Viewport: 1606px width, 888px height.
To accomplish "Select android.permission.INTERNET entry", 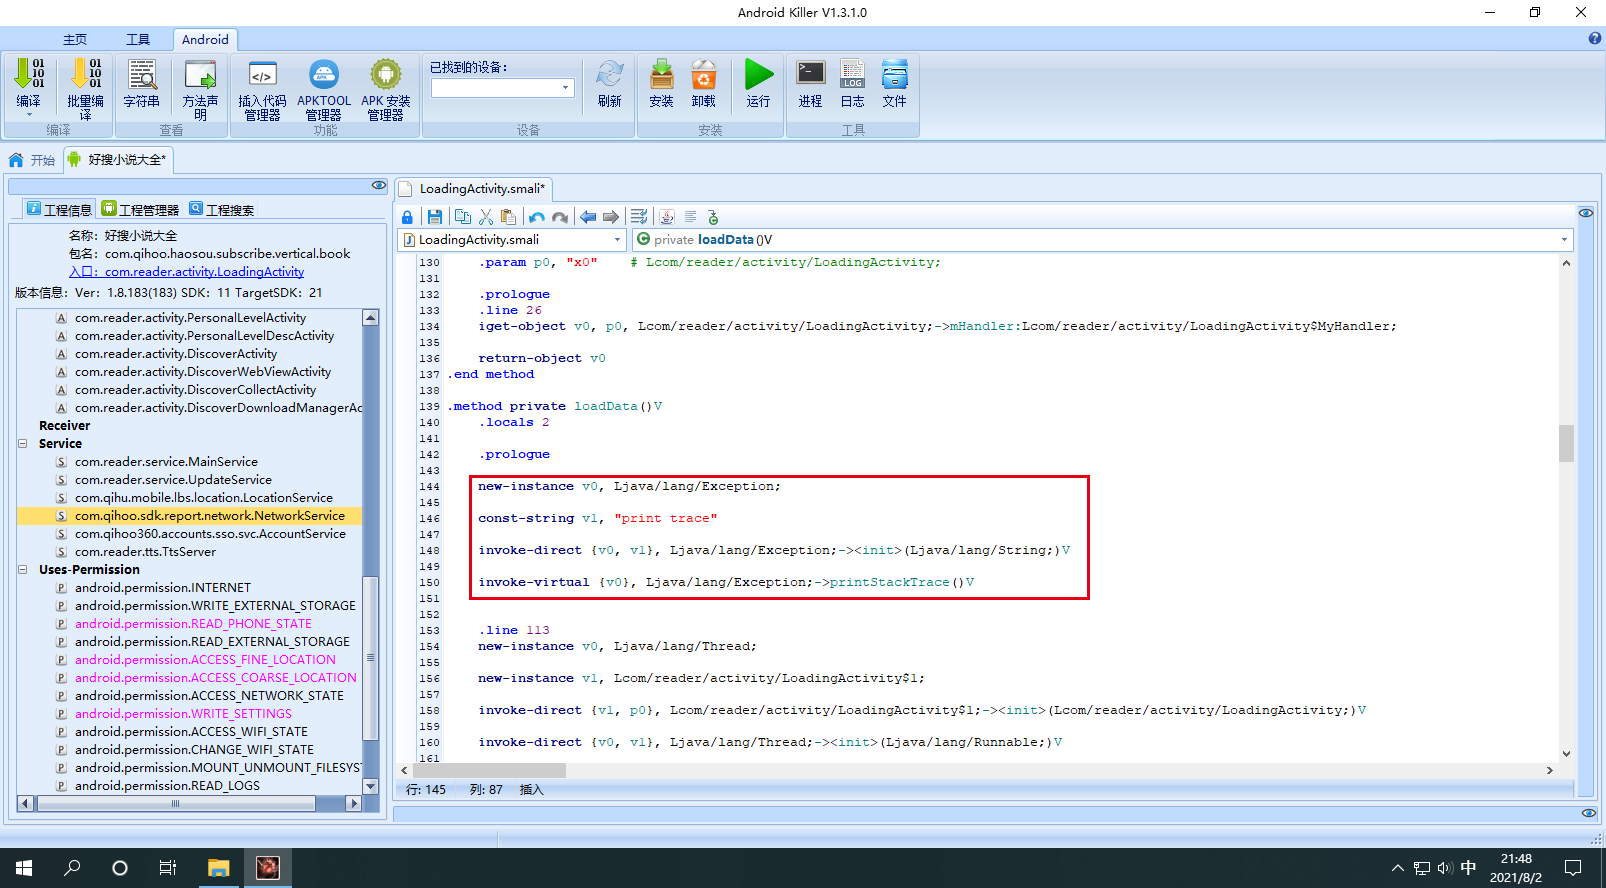I will (x=163, y=588).
